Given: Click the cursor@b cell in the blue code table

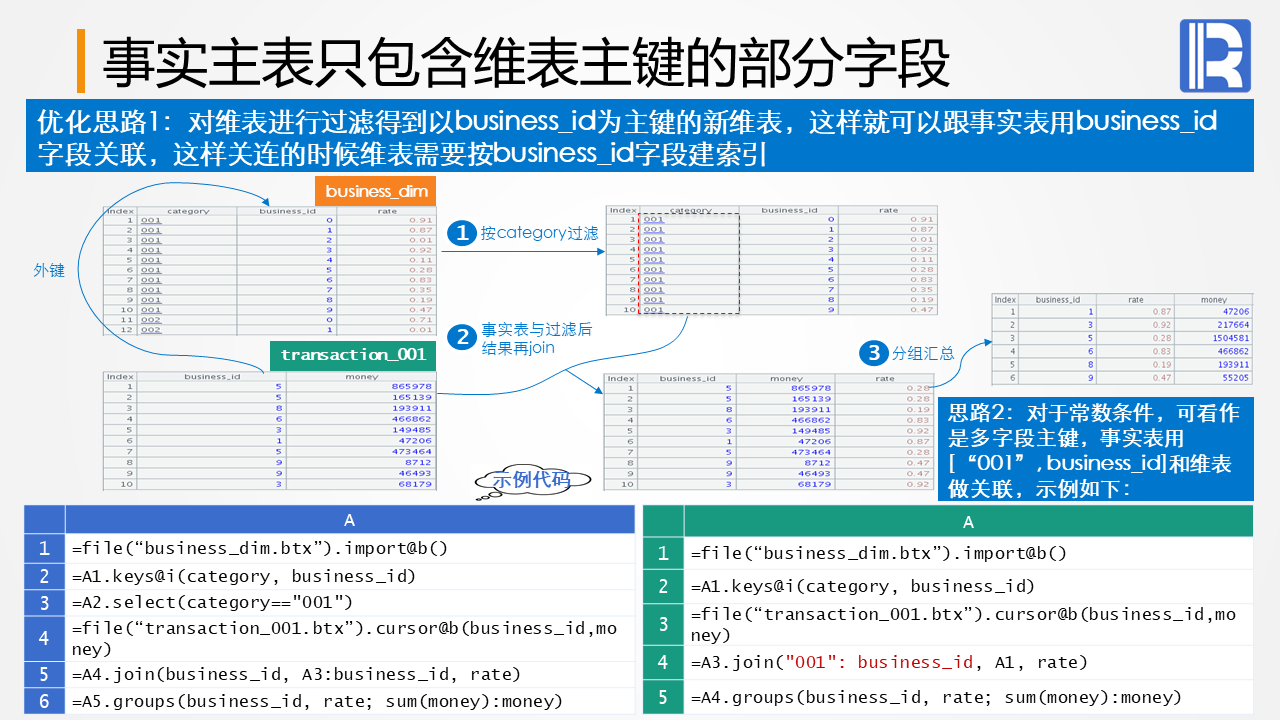Looking at the screenshot, I should (x=349, y=639).
